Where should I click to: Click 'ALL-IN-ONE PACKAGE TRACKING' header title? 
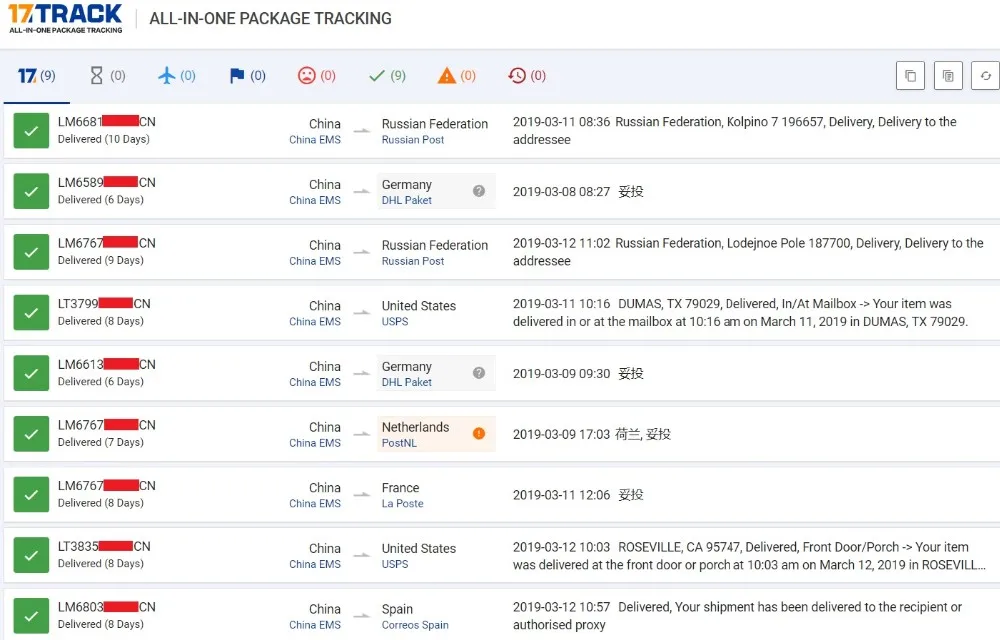(270, 18)
